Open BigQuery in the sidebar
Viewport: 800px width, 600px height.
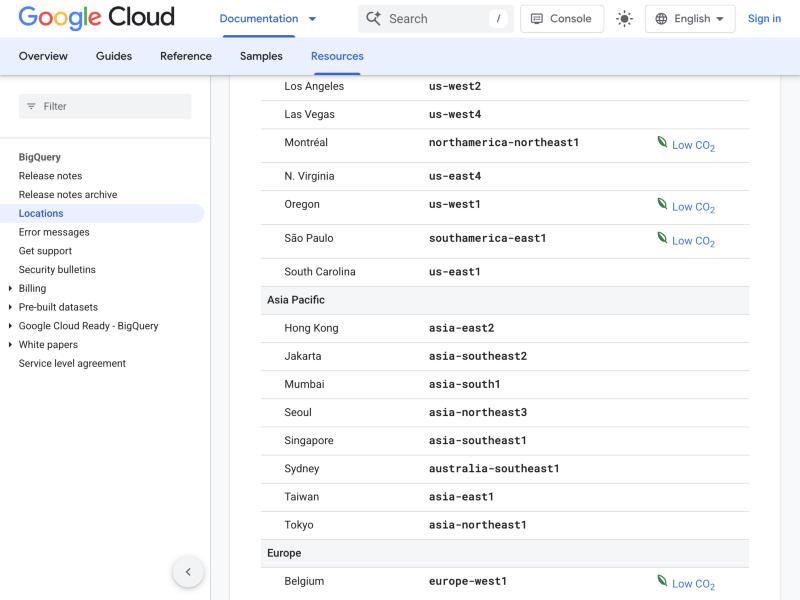click(x=40, y=157)
